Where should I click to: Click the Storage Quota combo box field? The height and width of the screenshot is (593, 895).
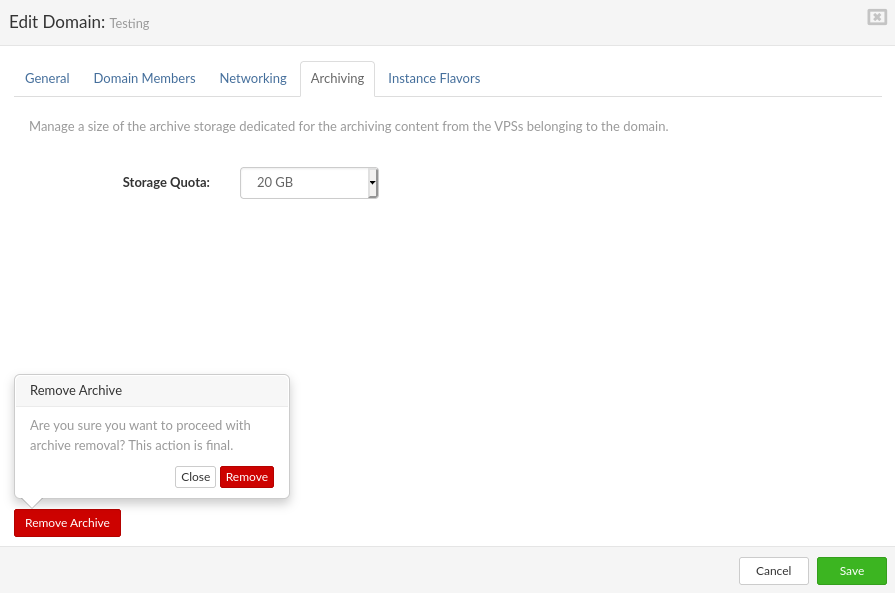(300, 182)
